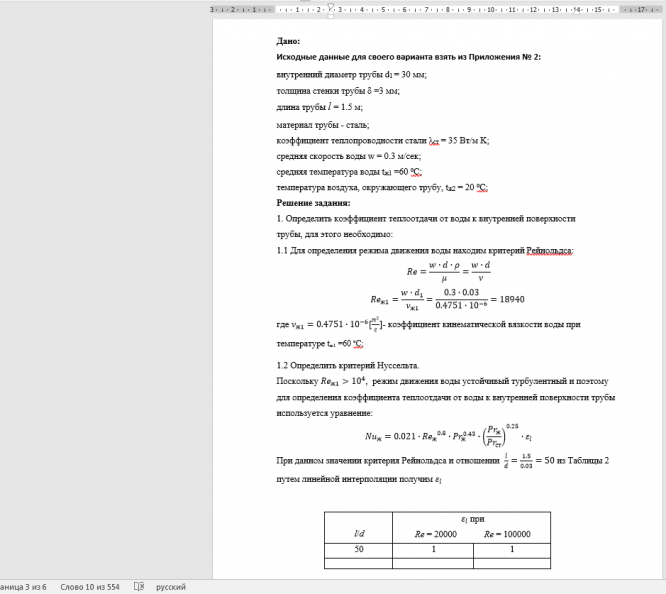
Task: Click the text 'коэффициент кинематической вязкости воды при'
Action: (x=484, y=324)
